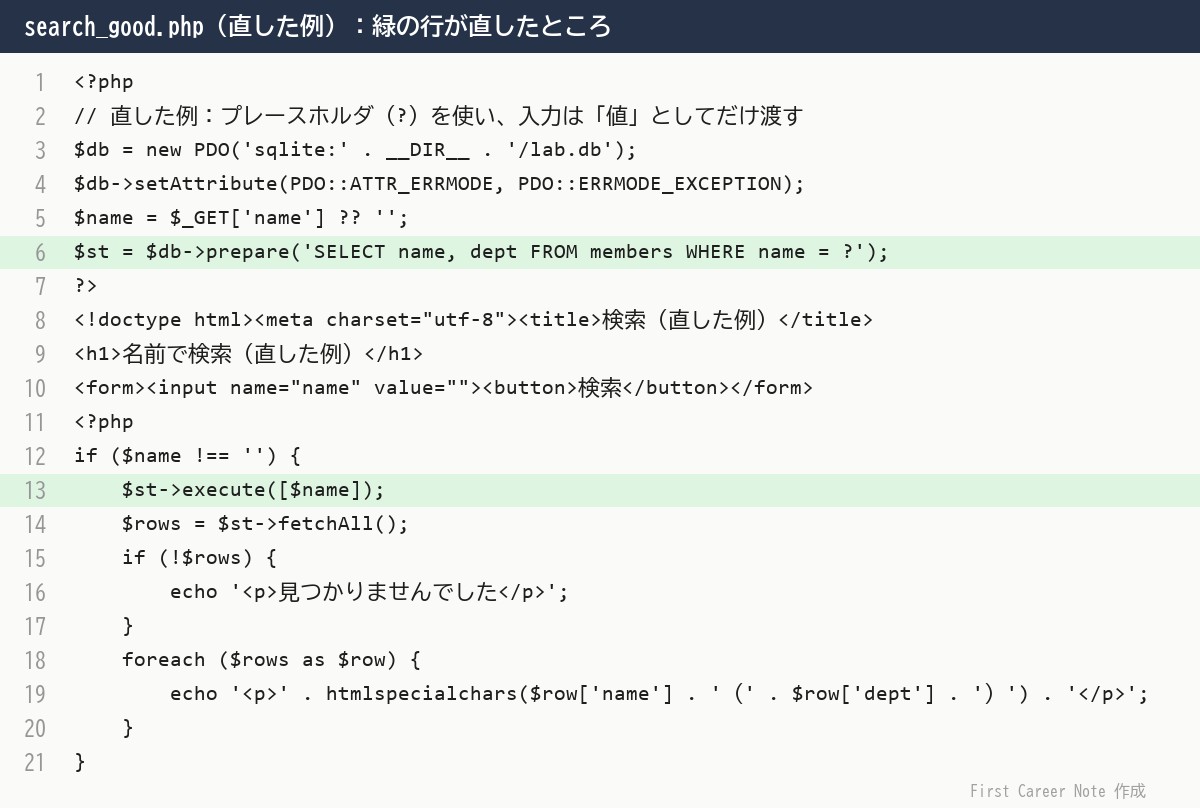Click line number 10 in the gutter
The image size is (1200, 808).
(x=35, y=388)
